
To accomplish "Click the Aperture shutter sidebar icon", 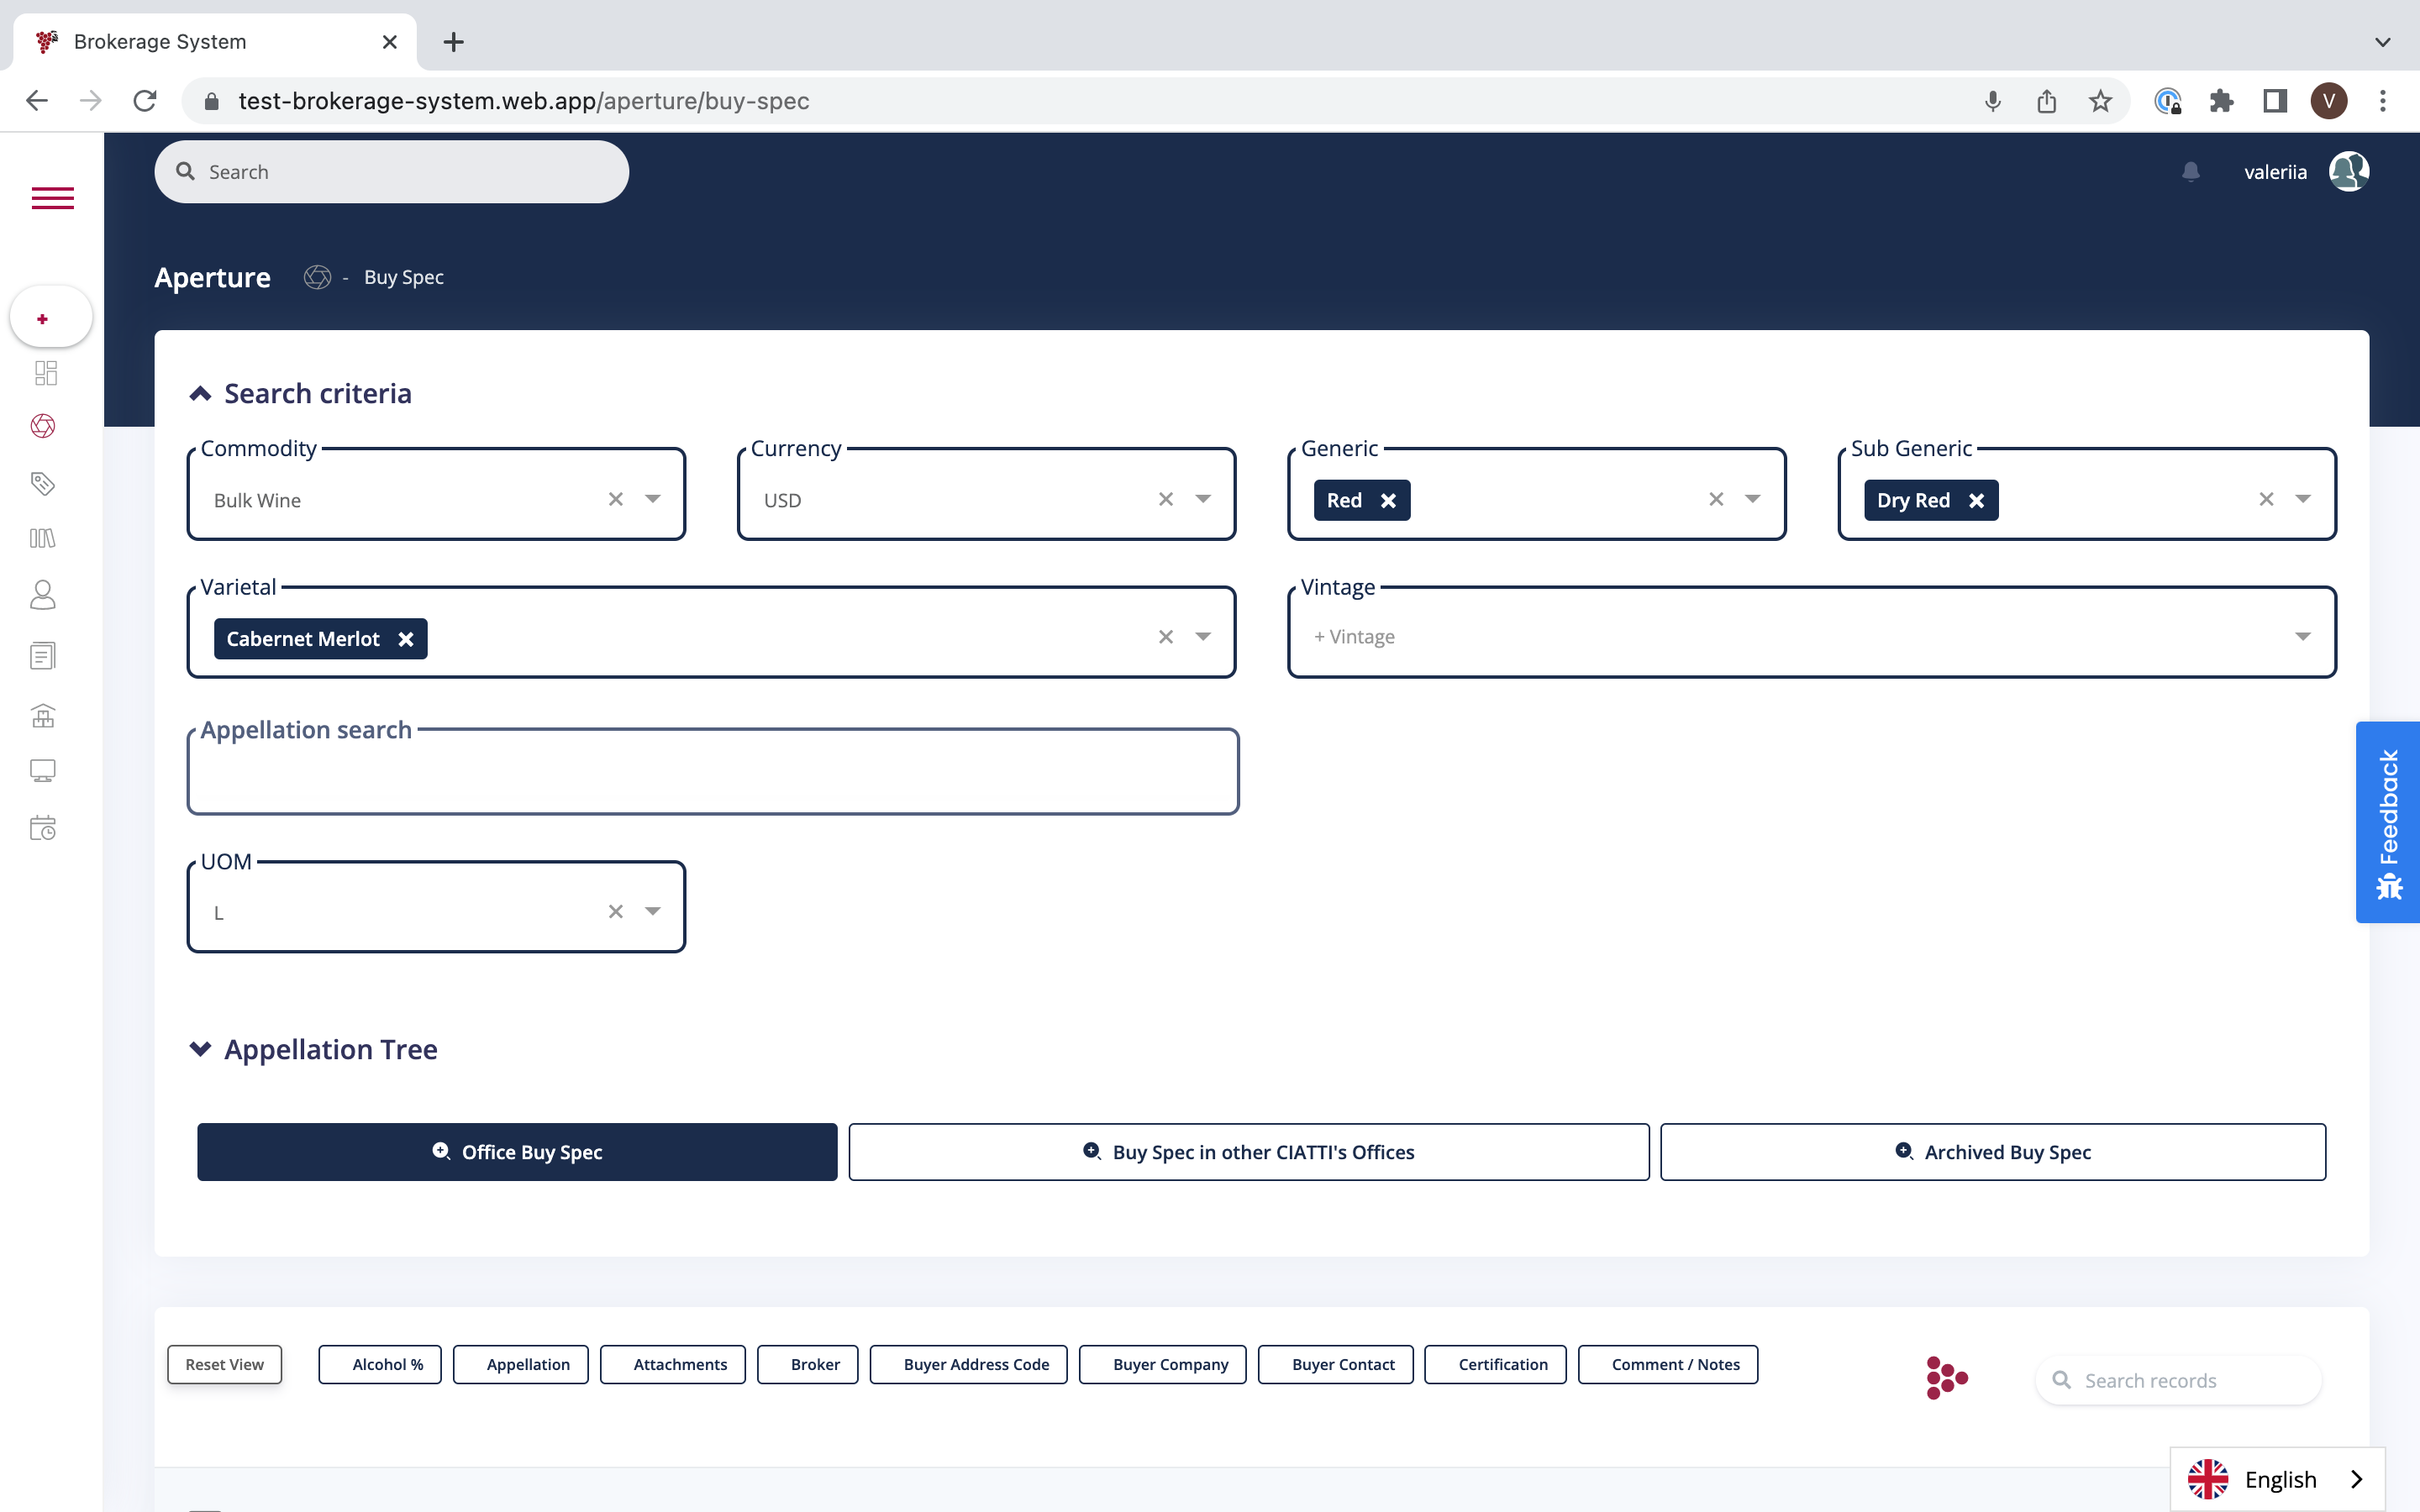I will coord(43,427).
